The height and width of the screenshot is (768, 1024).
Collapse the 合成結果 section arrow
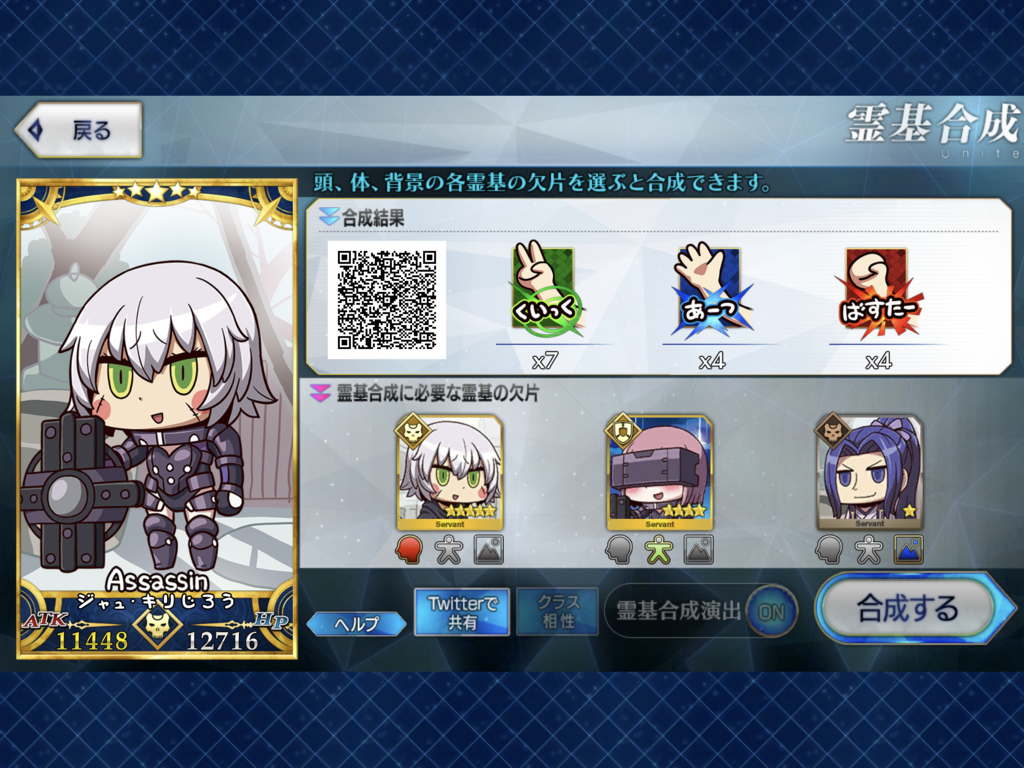(x=328, y=217)
